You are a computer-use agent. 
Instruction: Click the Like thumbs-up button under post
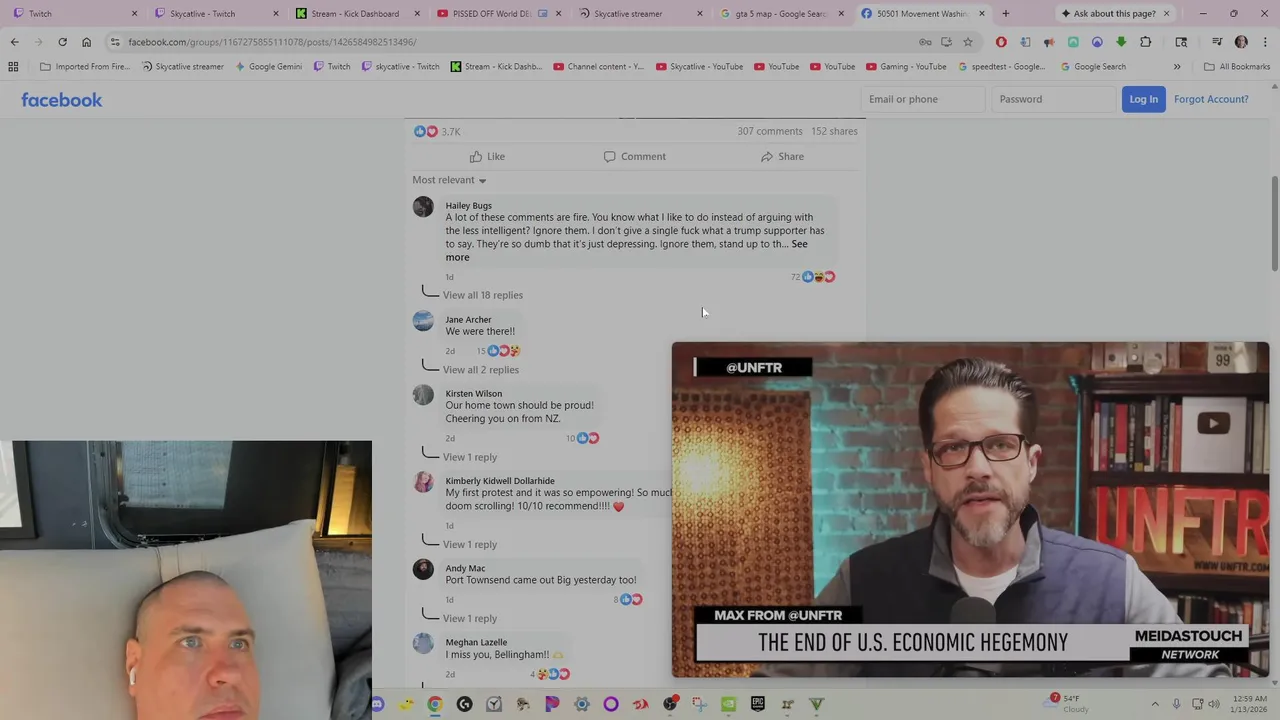[487, 156]
